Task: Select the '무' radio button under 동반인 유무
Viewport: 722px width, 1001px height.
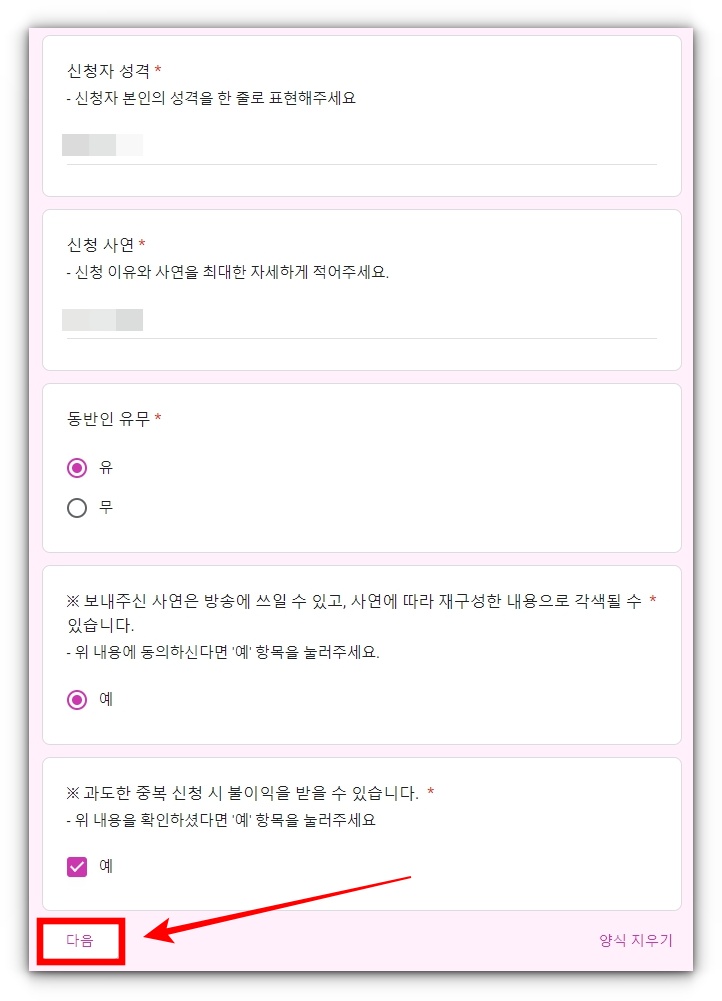Action: 77,508
